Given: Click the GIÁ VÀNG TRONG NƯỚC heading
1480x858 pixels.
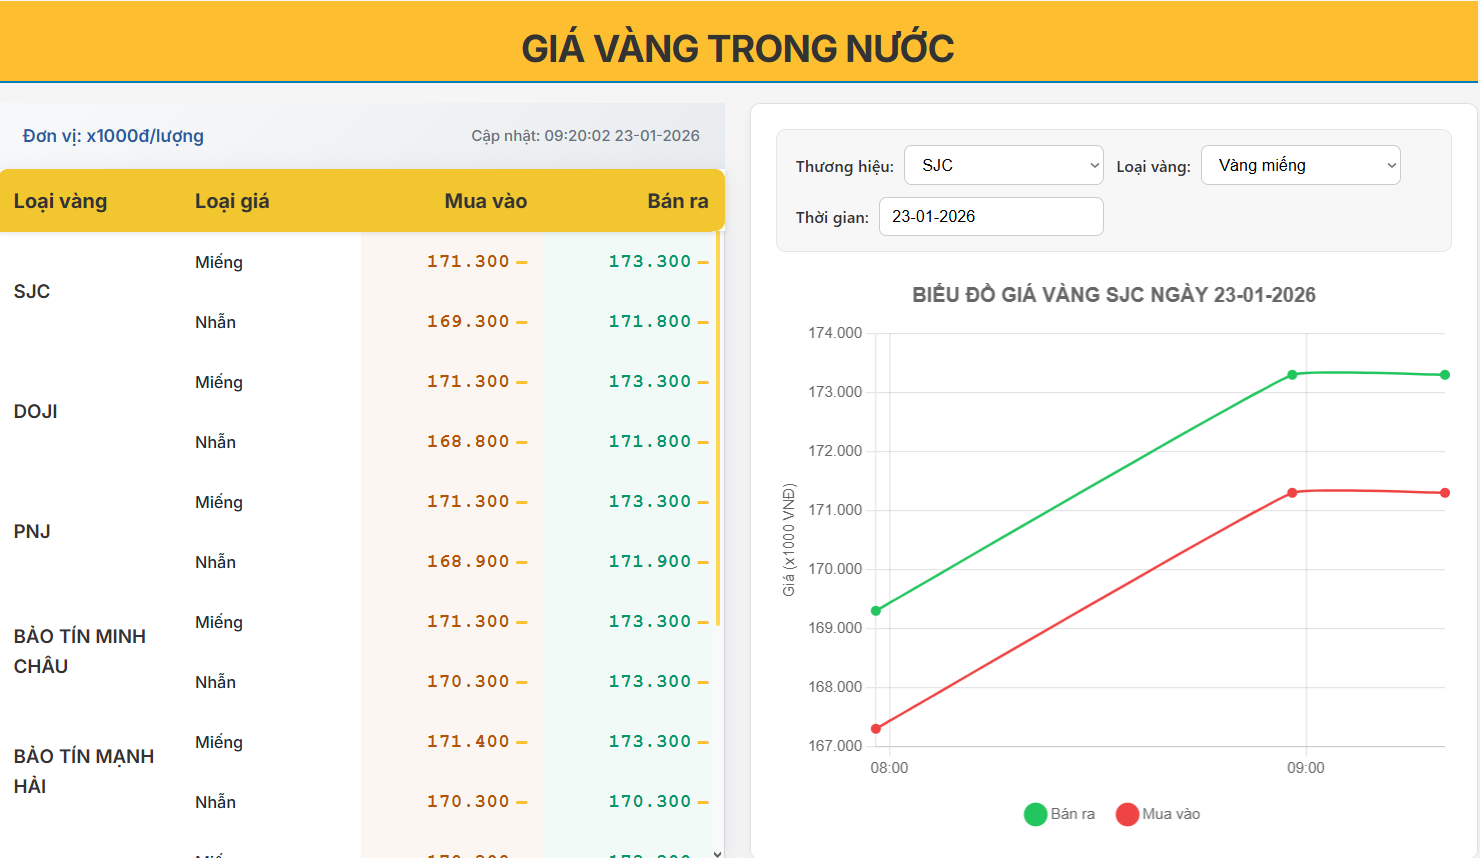Looking at the screenshot, I should [738, 48].
